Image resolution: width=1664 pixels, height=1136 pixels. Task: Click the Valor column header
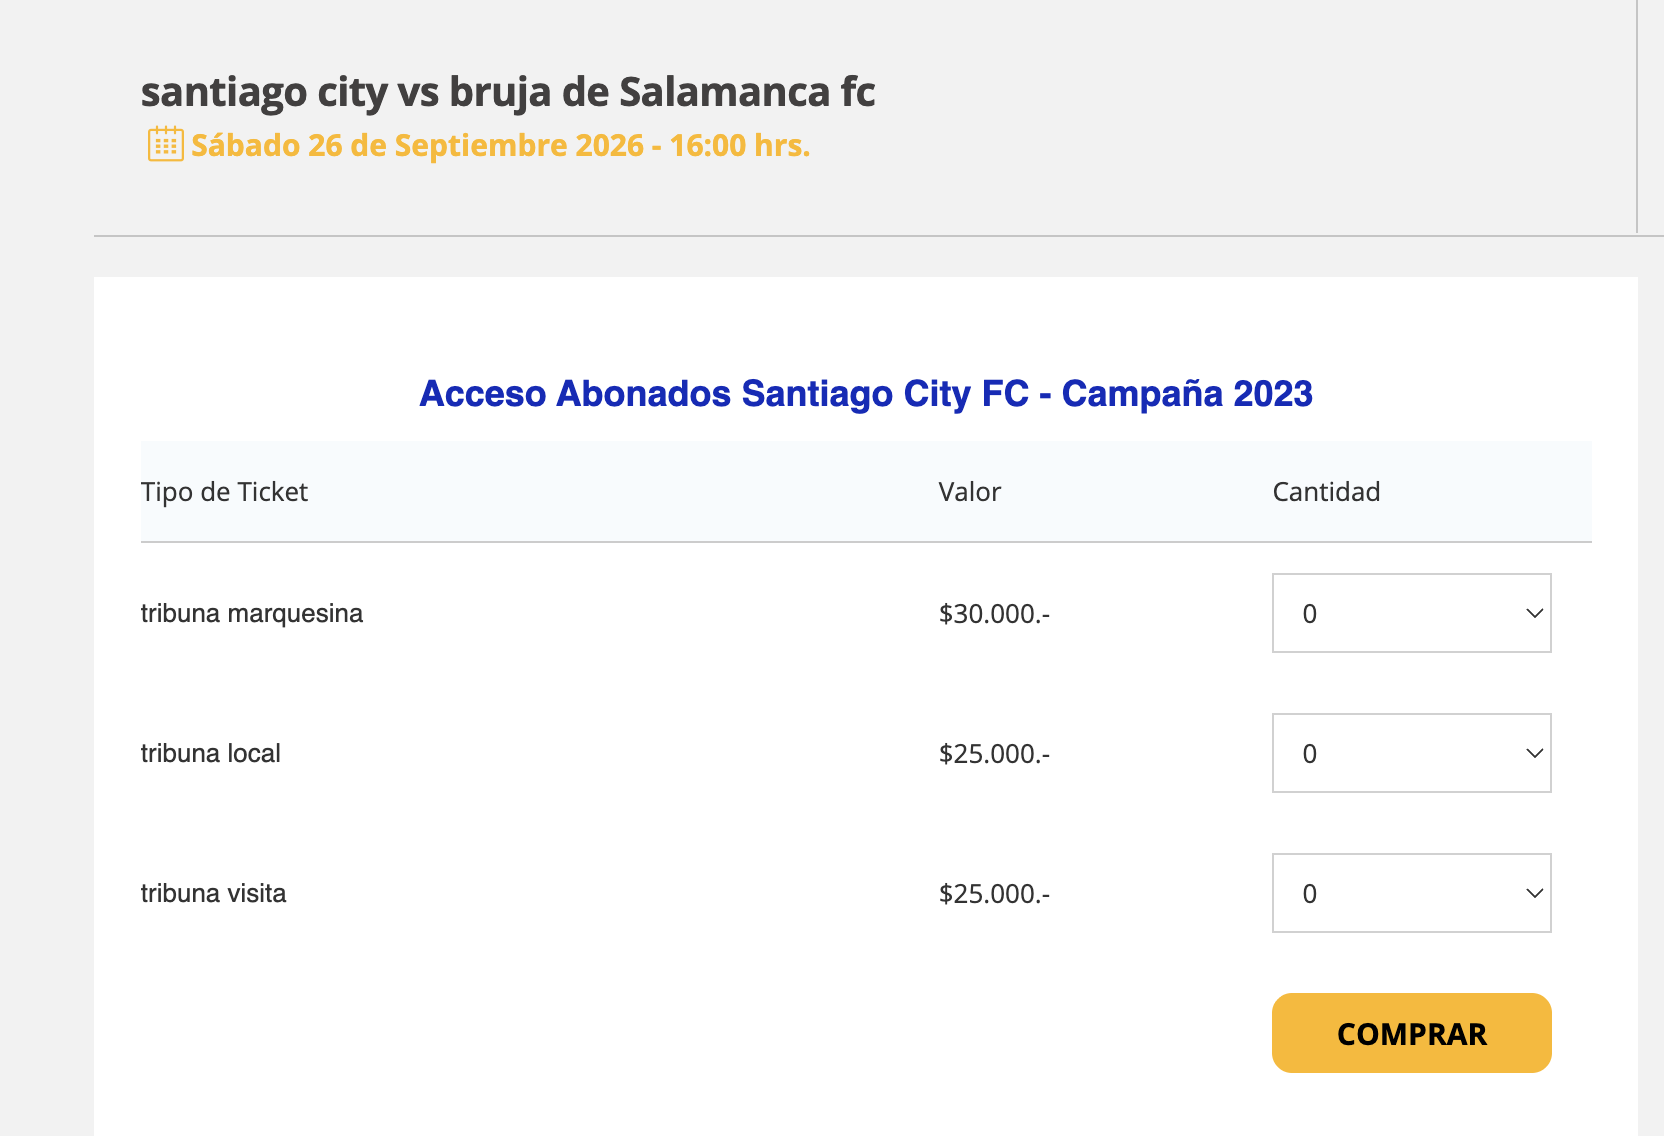pyautogui.click(x=969, y=492)
